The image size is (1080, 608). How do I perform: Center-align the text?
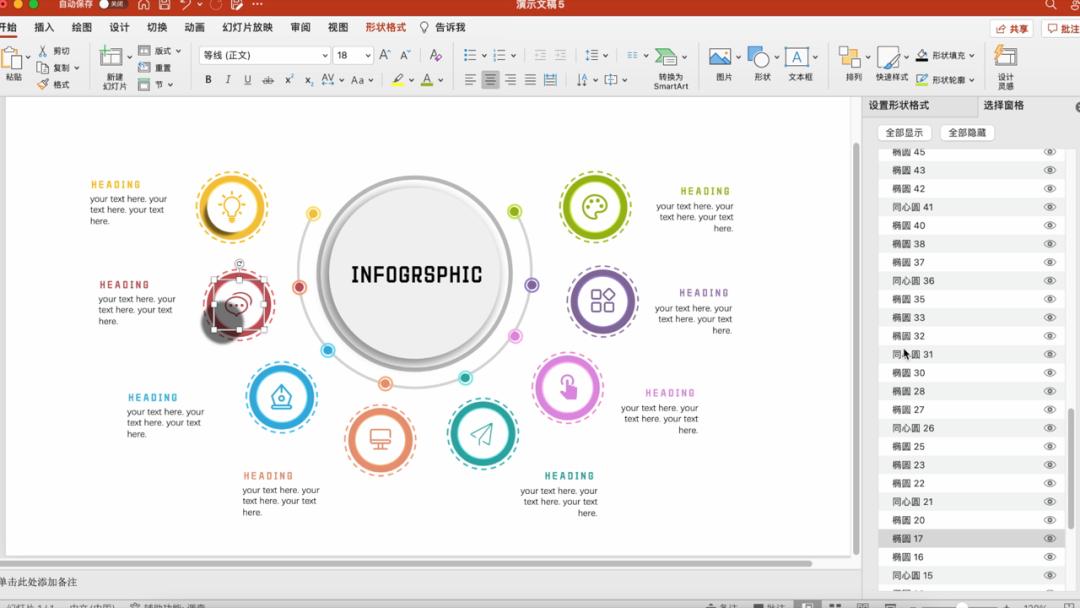pyautogui.click(x=490, y=80)
